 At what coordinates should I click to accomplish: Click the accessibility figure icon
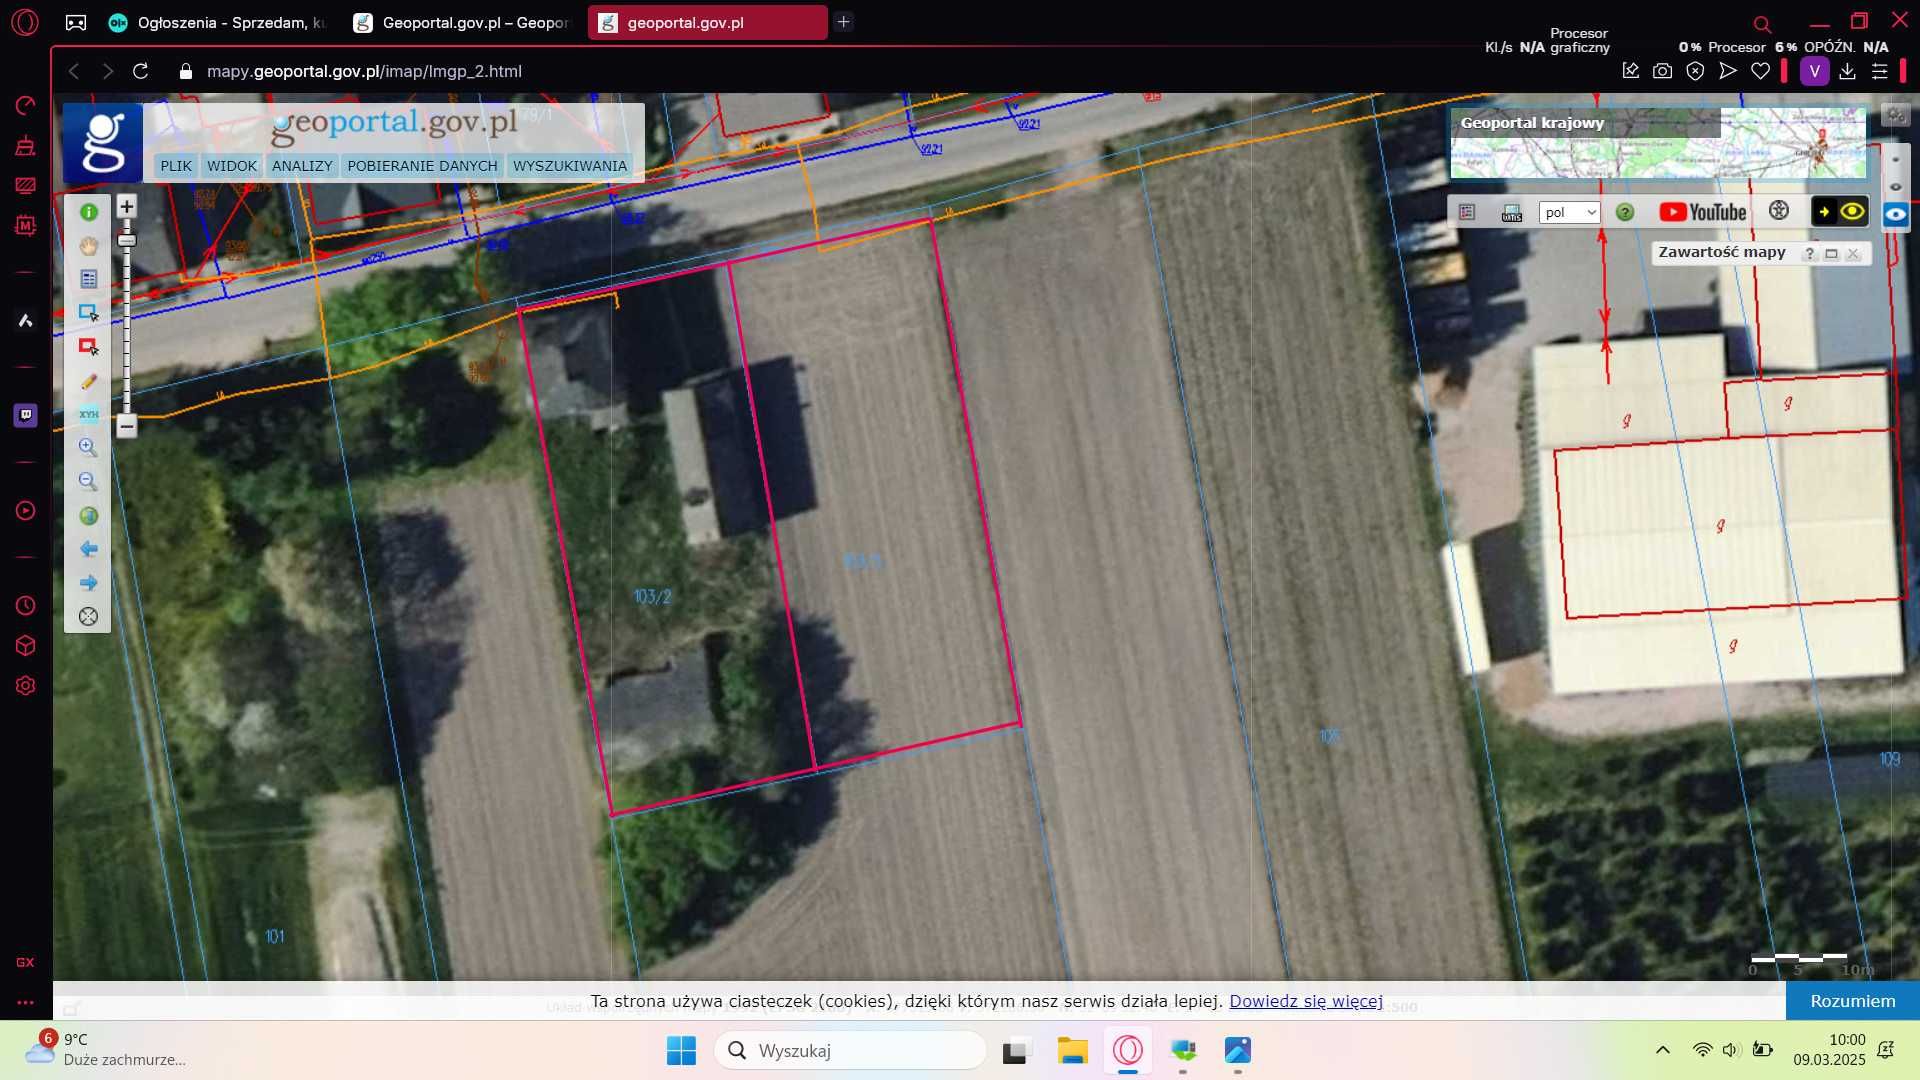[1778, 211]
